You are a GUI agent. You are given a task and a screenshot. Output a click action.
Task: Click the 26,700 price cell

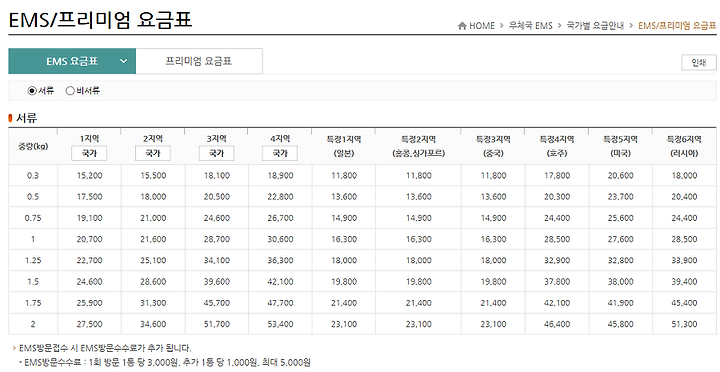(280, 218)
